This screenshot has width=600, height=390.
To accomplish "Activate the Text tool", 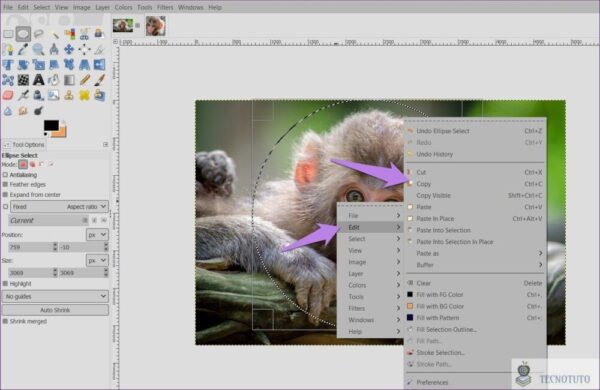I will coord(38,80).
